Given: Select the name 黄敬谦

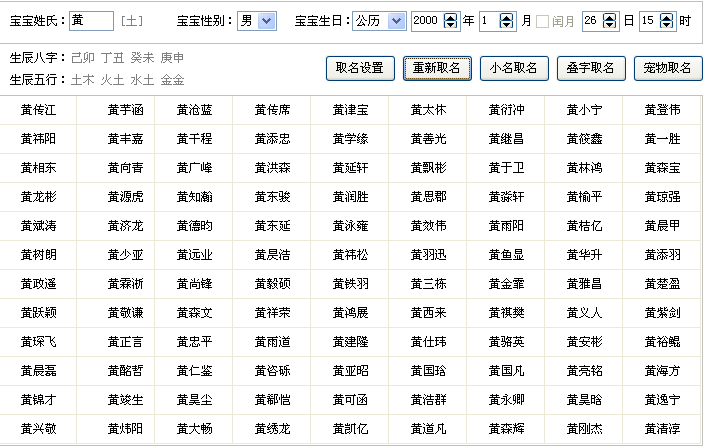Looking at the screenshot, I should 125,312.
